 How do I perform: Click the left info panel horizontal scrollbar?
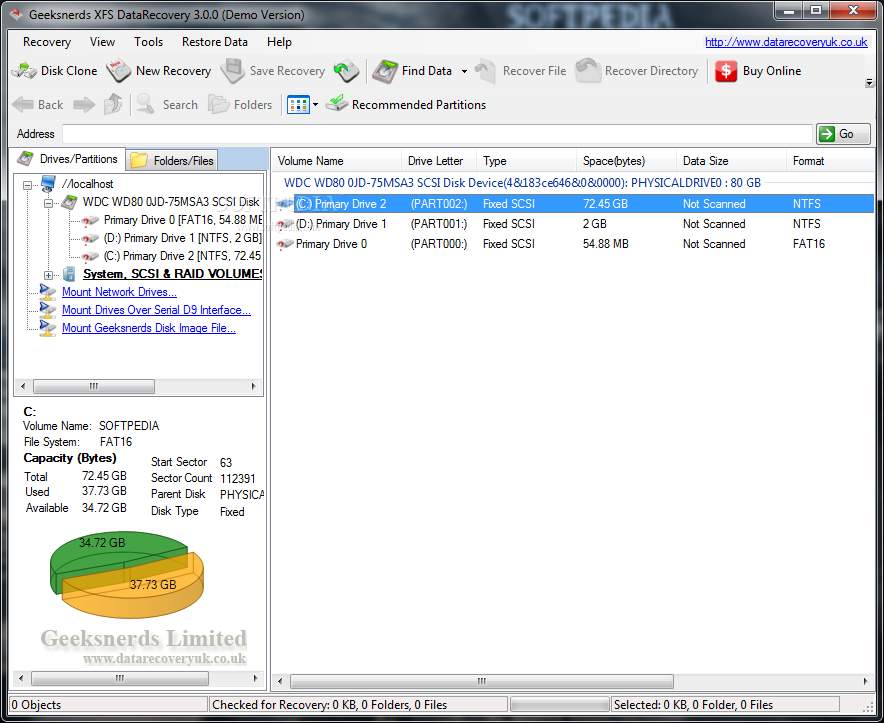[120, 678]
